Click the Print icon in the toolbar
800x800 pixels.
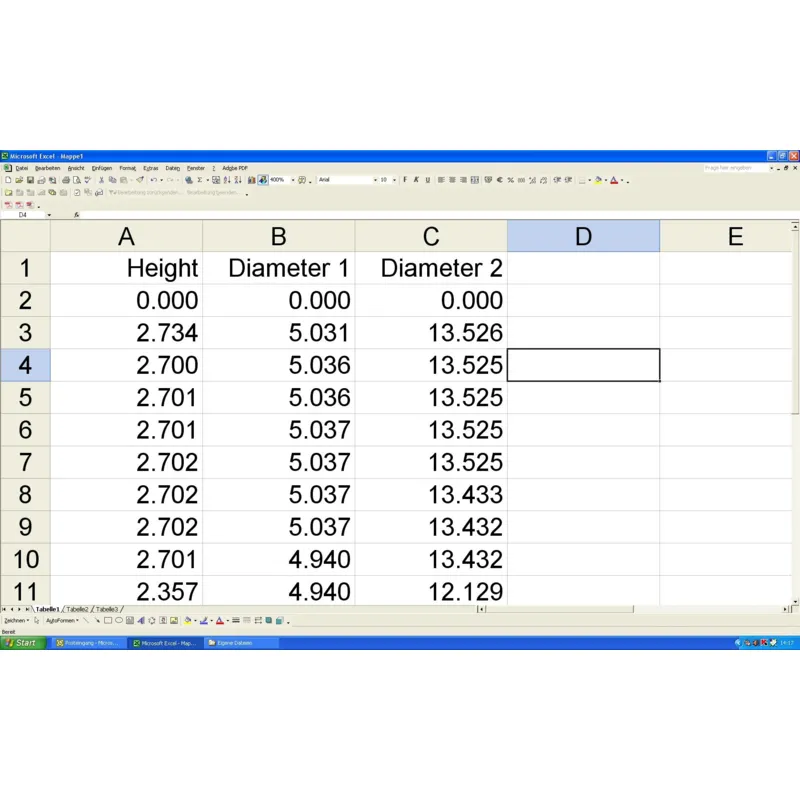tap(66, 180)
